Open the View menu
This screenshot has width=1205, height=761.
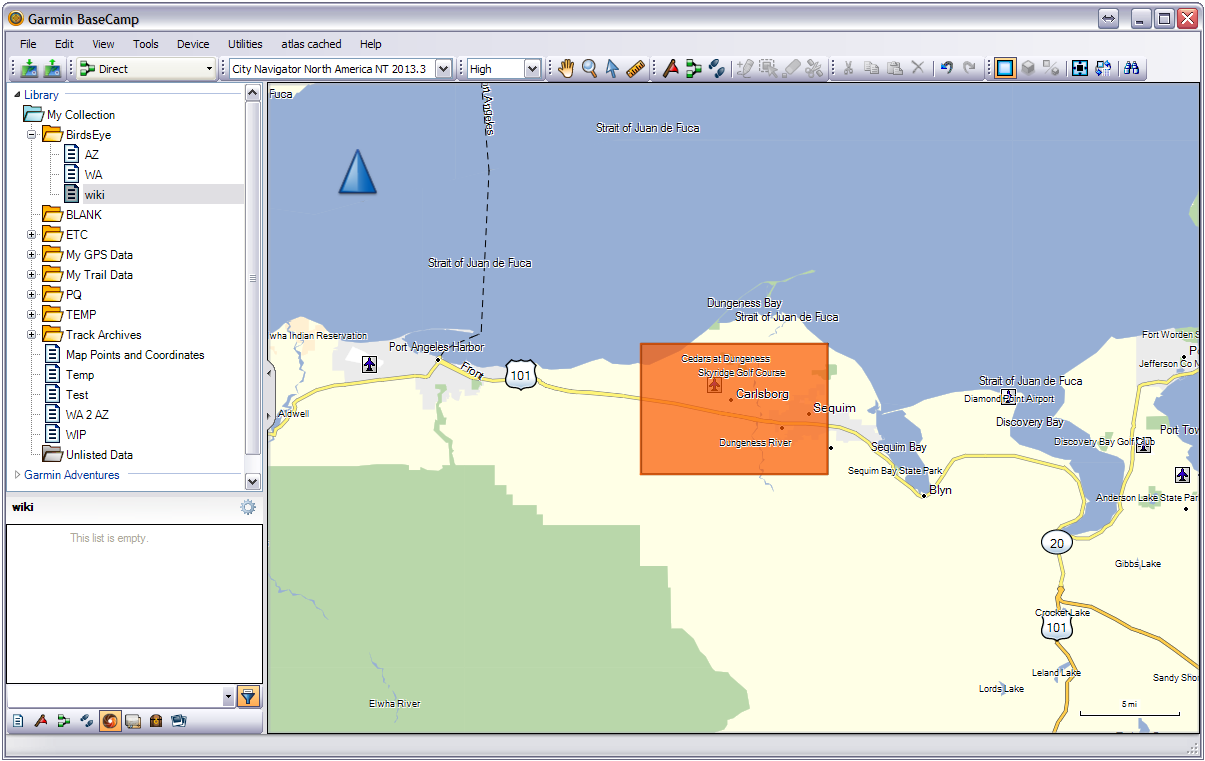[103, 44]
